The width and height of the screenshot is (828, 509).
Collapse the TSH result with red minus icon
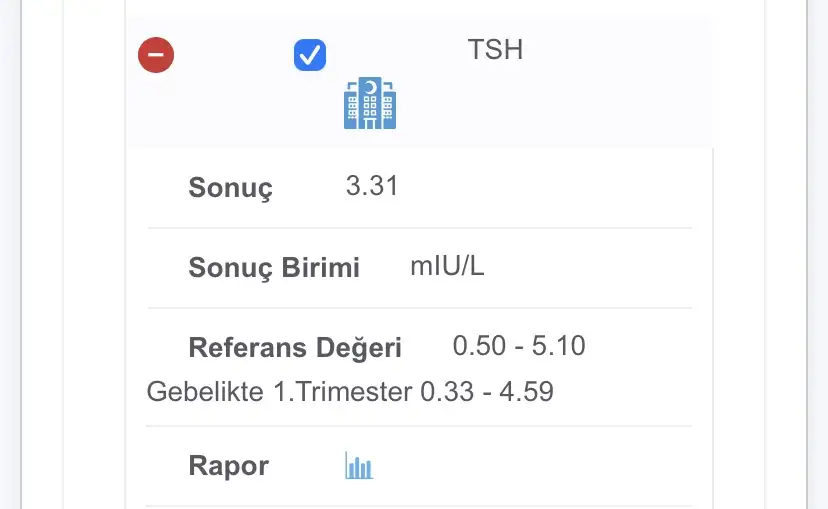(156, 55)
